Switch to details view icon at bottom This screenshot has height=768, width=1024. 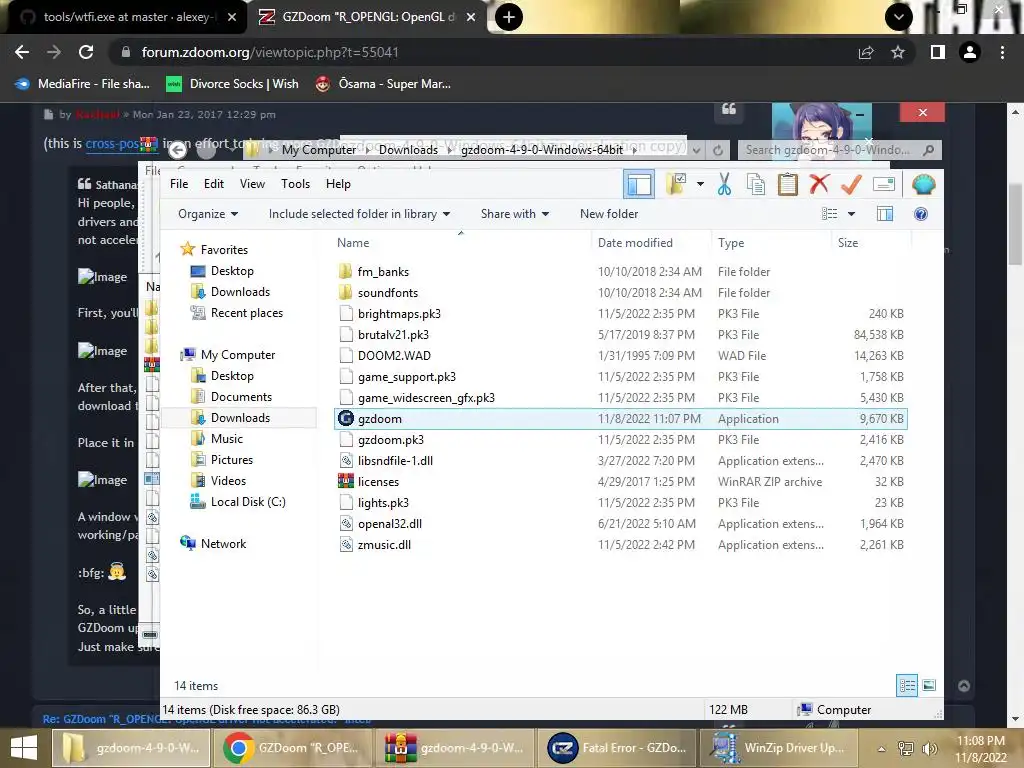point(907,685)
